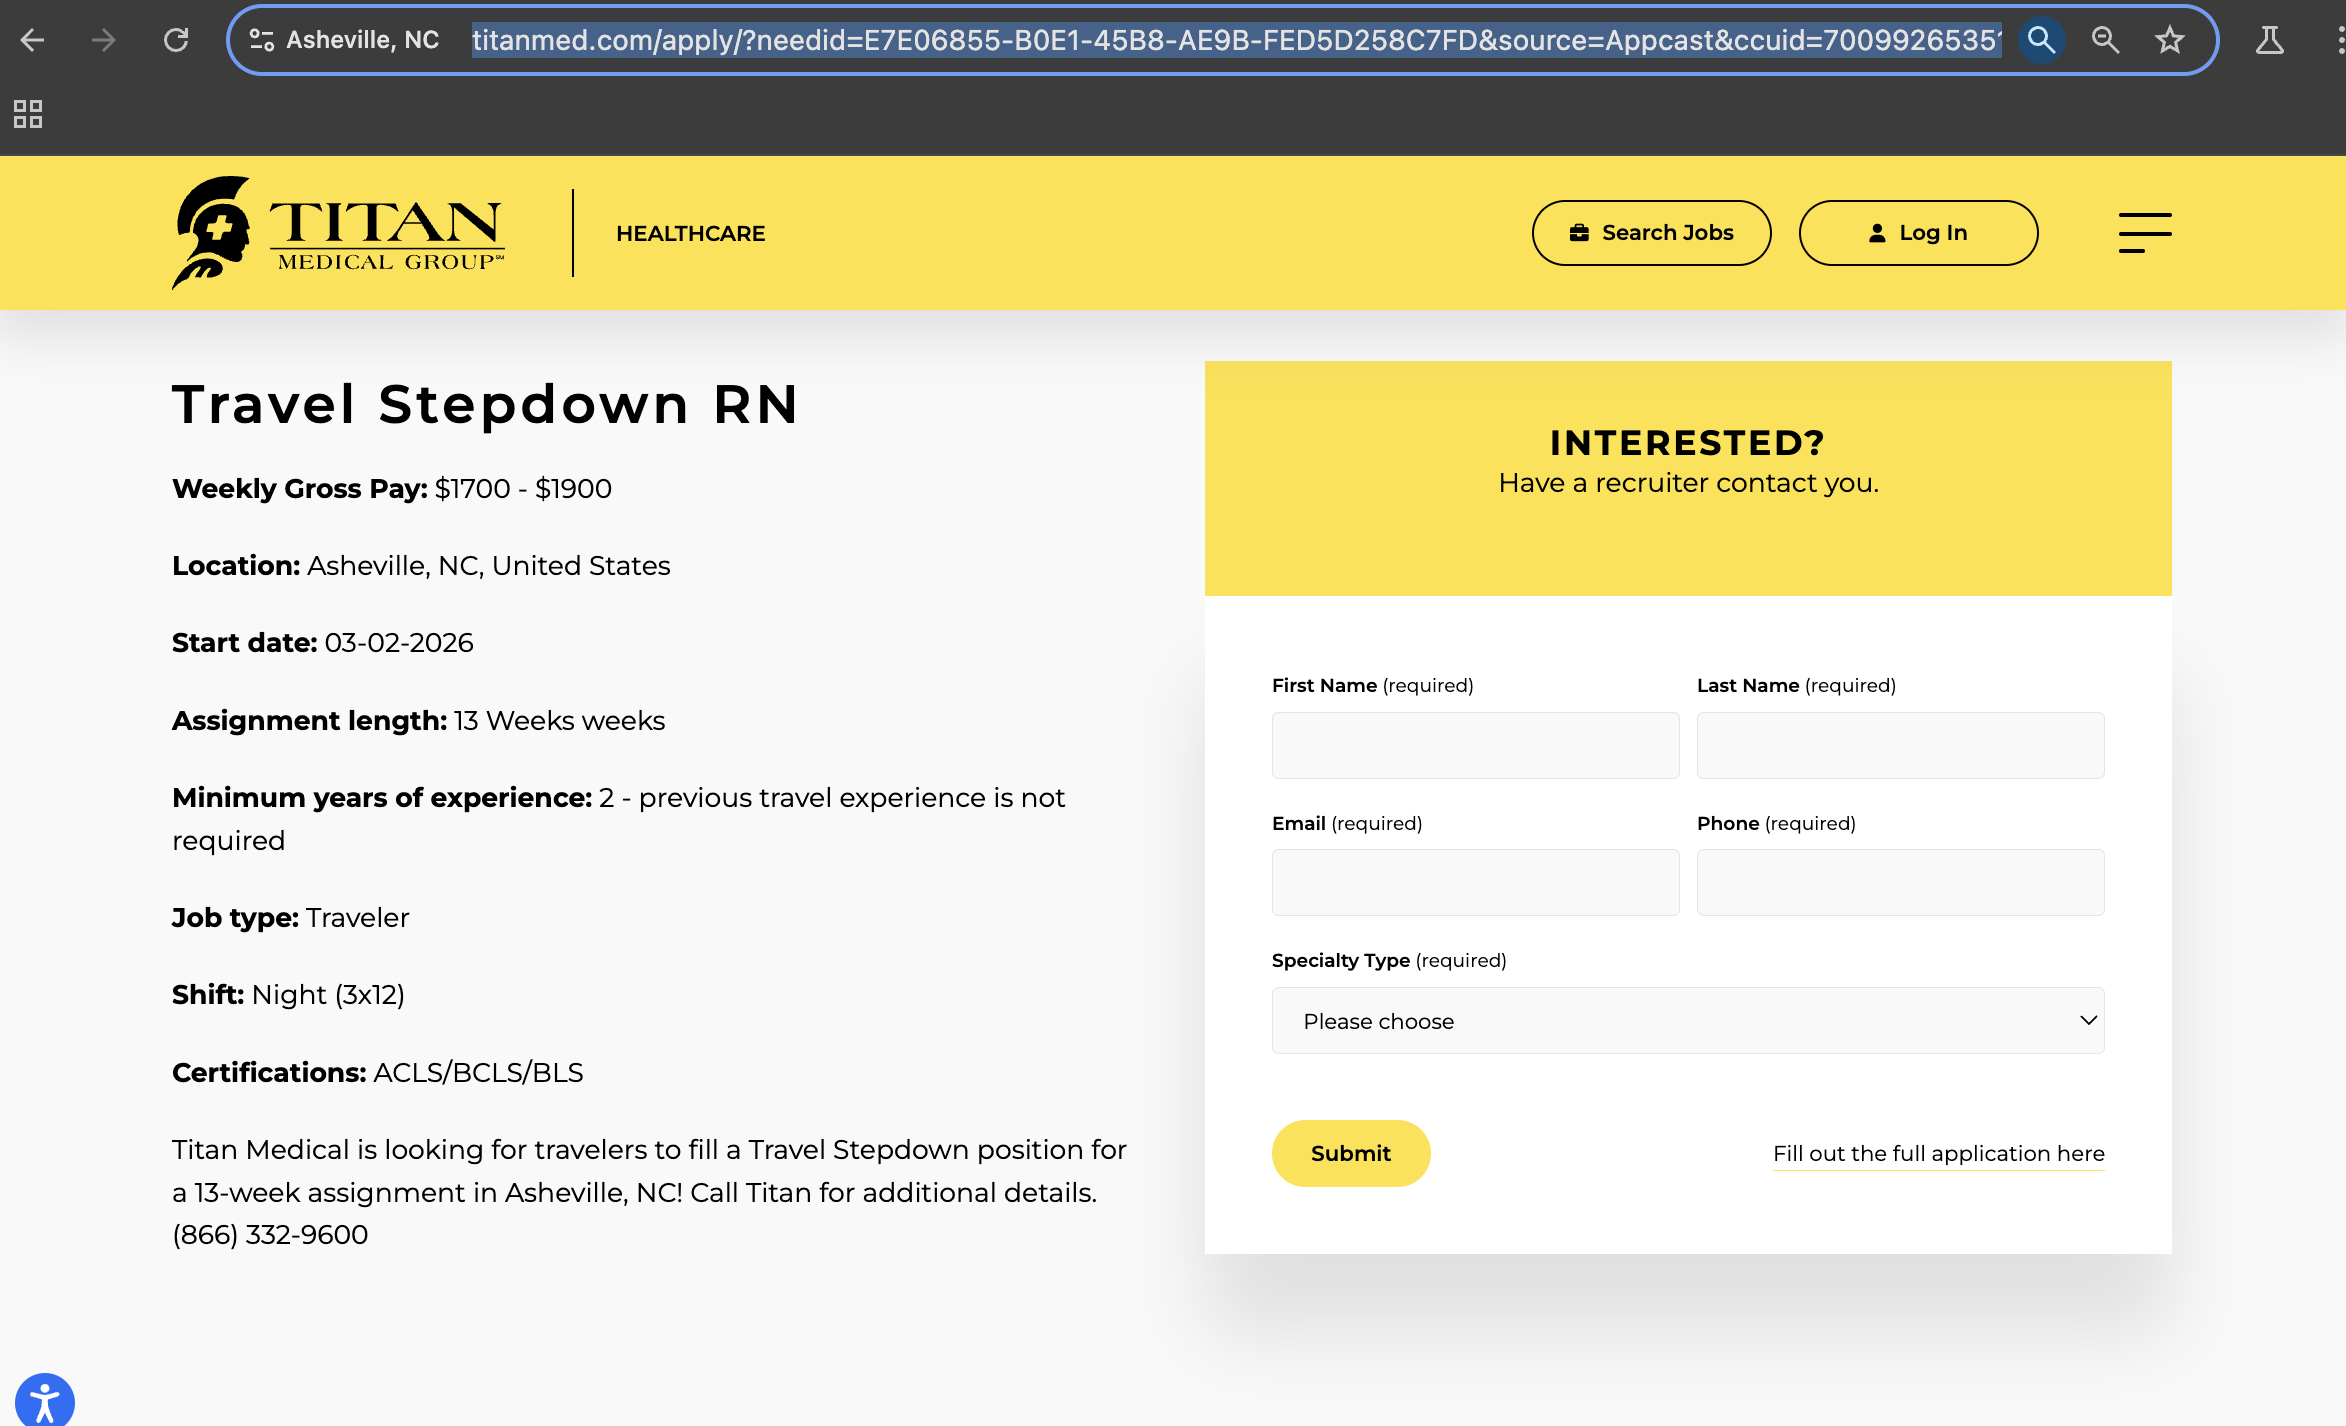2346x1426 pixels.
Task: Open the apps grid icon in bookmarks bar
Action: pyautogui.click(x=28, y=114)
